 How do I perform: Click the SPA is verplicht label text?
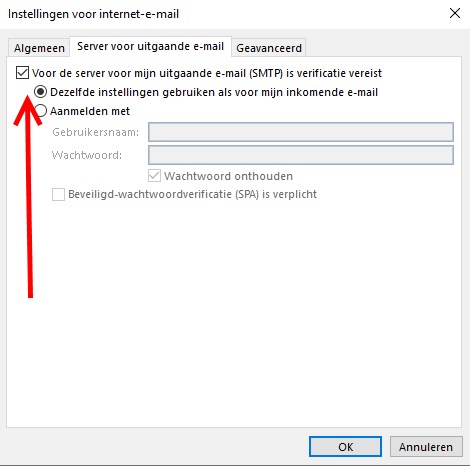[192, 194]
